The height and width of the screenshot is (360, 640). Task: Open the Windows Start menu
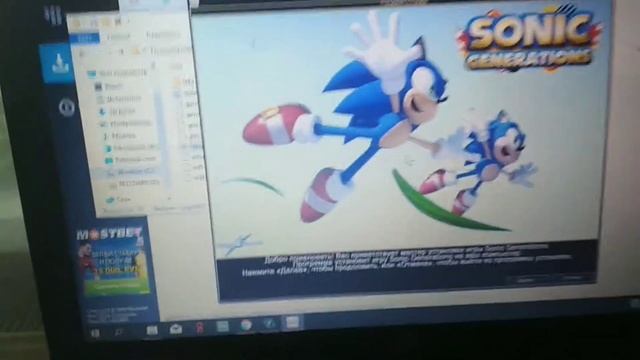coord(95,333)
